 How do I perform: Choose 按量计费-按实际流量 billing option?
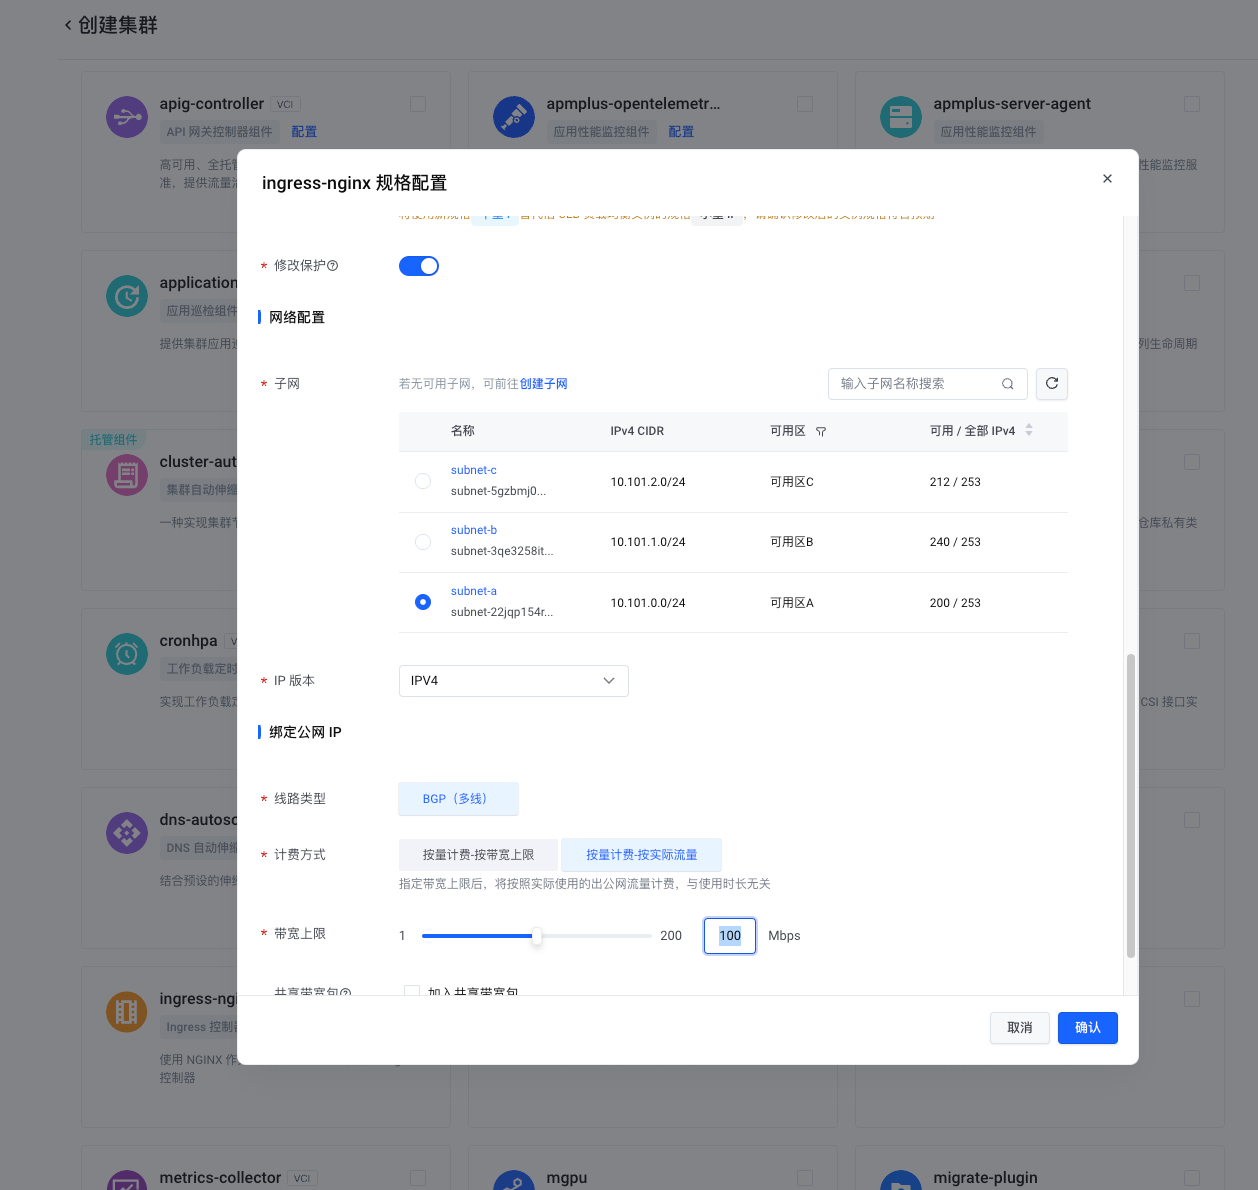click(641, 855)
